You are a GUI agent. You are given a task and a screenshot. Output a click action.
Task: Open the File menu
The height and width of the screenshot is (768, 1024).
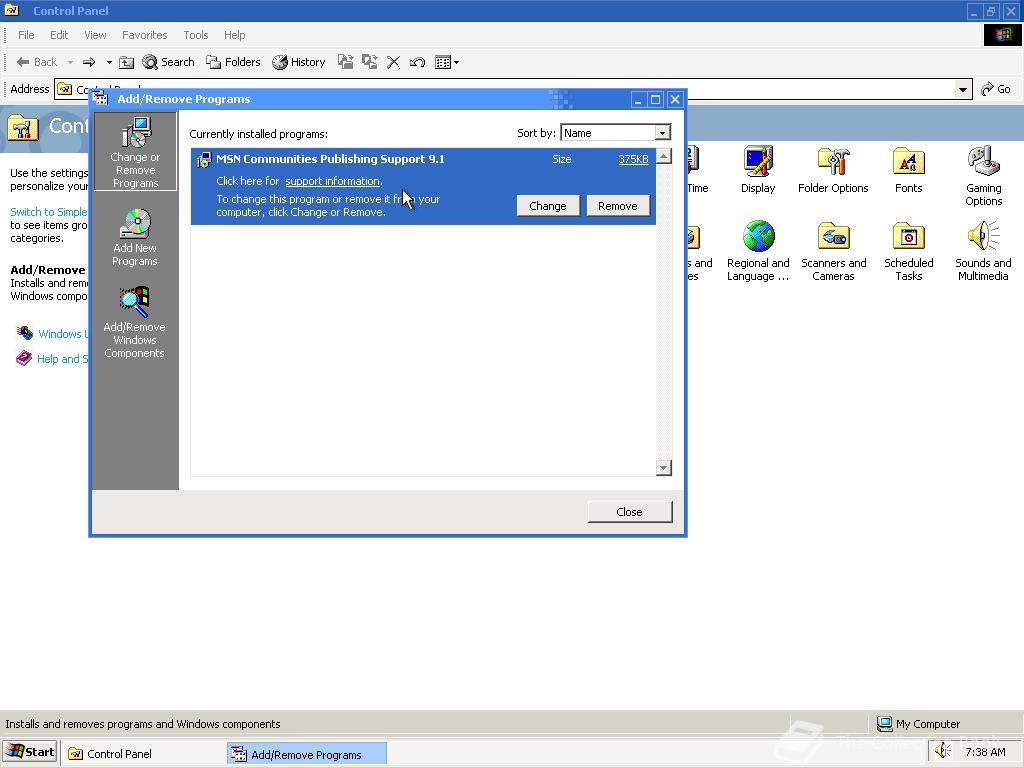pyautogui.click(x=26, y=35)
